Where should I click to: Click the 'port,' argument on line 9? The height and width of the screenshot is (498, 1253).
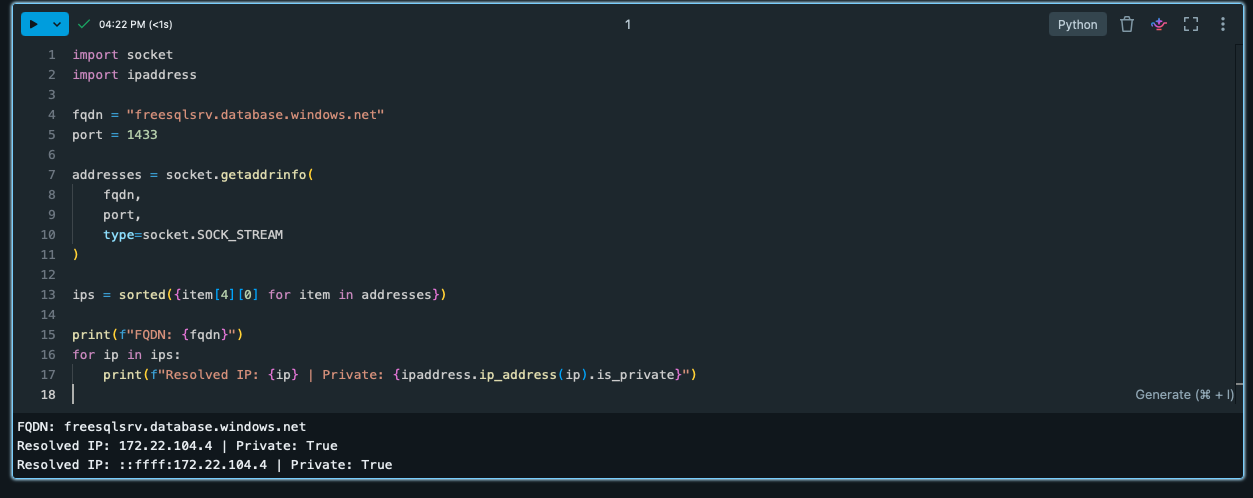[x=122, y=215]
